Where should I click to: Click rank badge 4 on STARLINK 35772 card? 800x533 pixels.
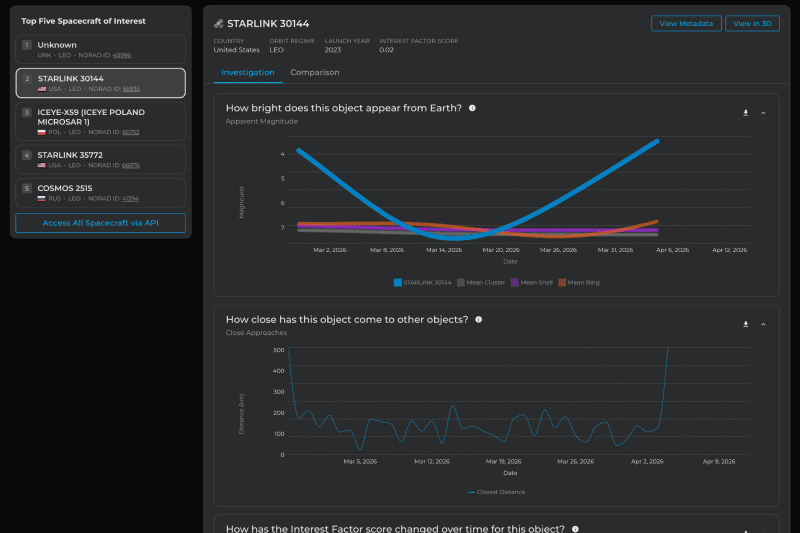(27, 155)
